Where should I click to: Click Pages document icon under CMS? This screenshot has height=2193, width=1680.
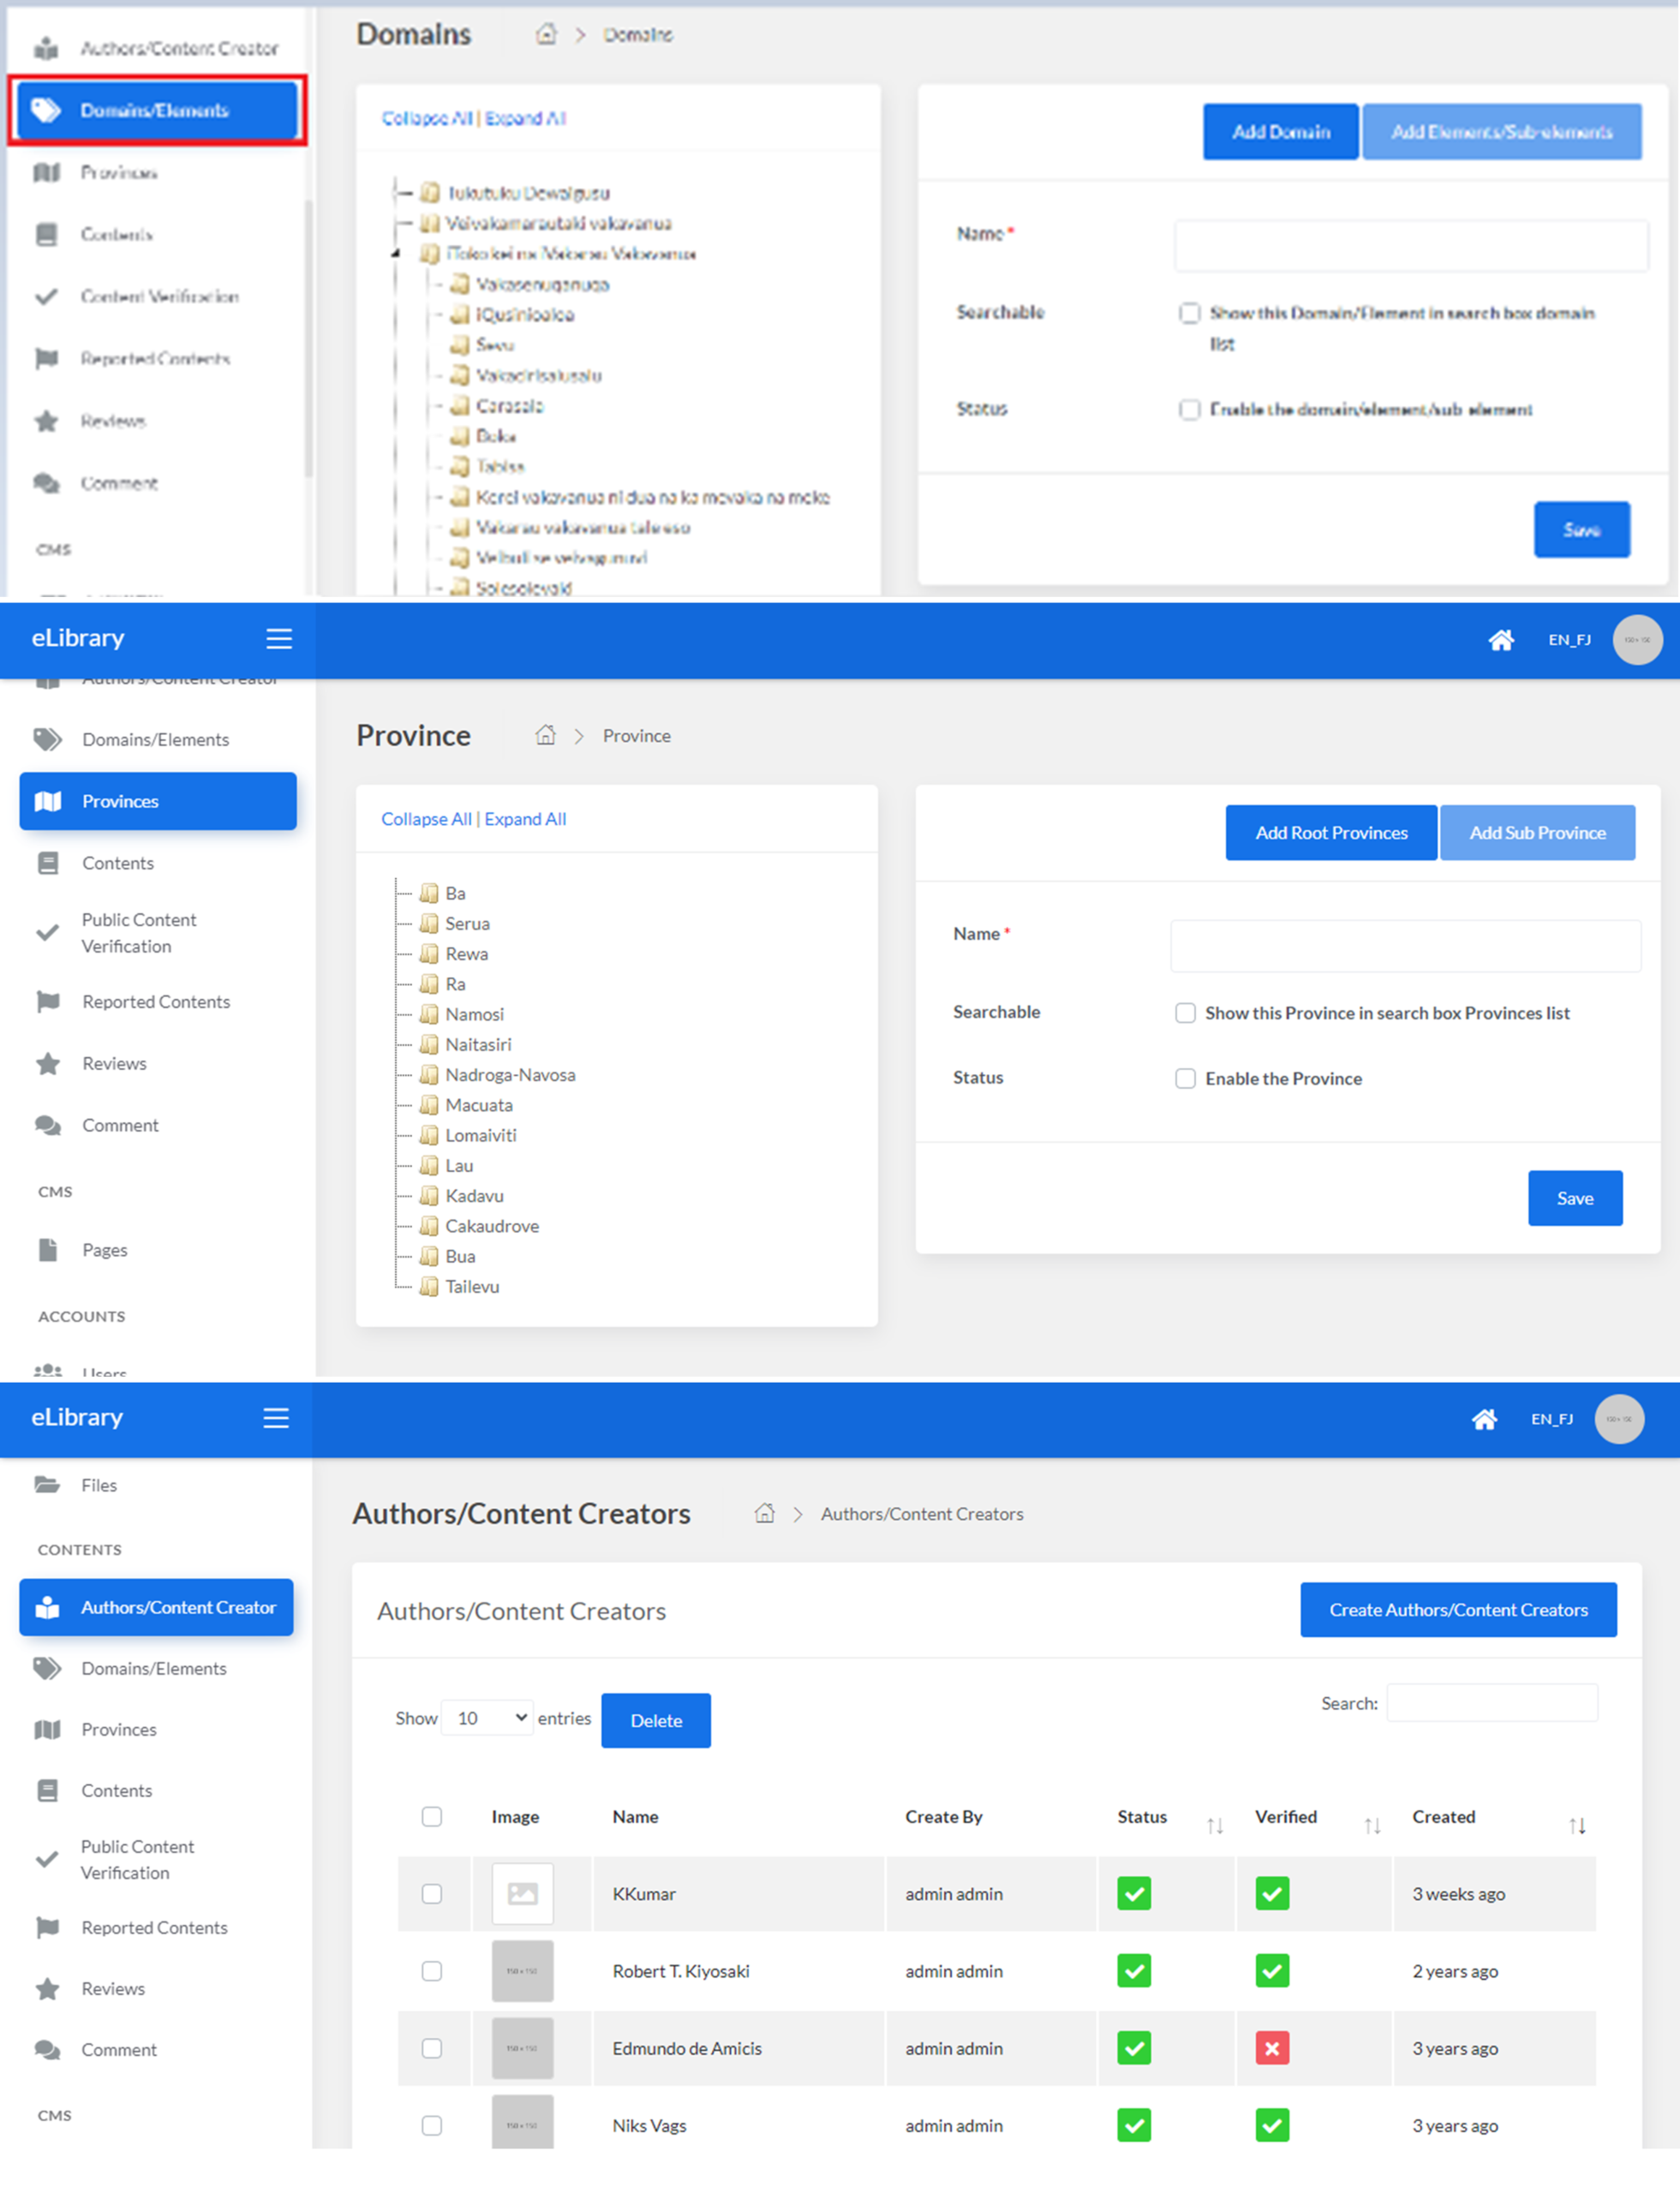48,1250
